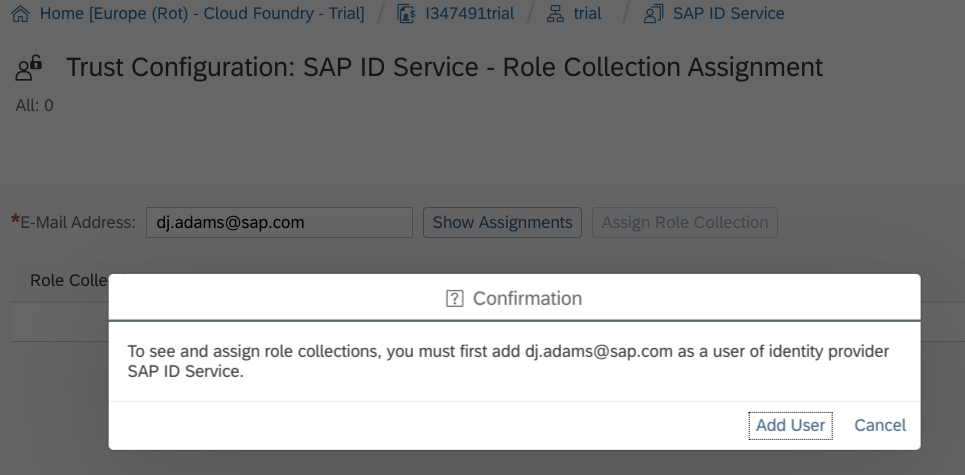
Task: Select SAP ID Service breadcrumb link
Action: [x=729, y=14]
